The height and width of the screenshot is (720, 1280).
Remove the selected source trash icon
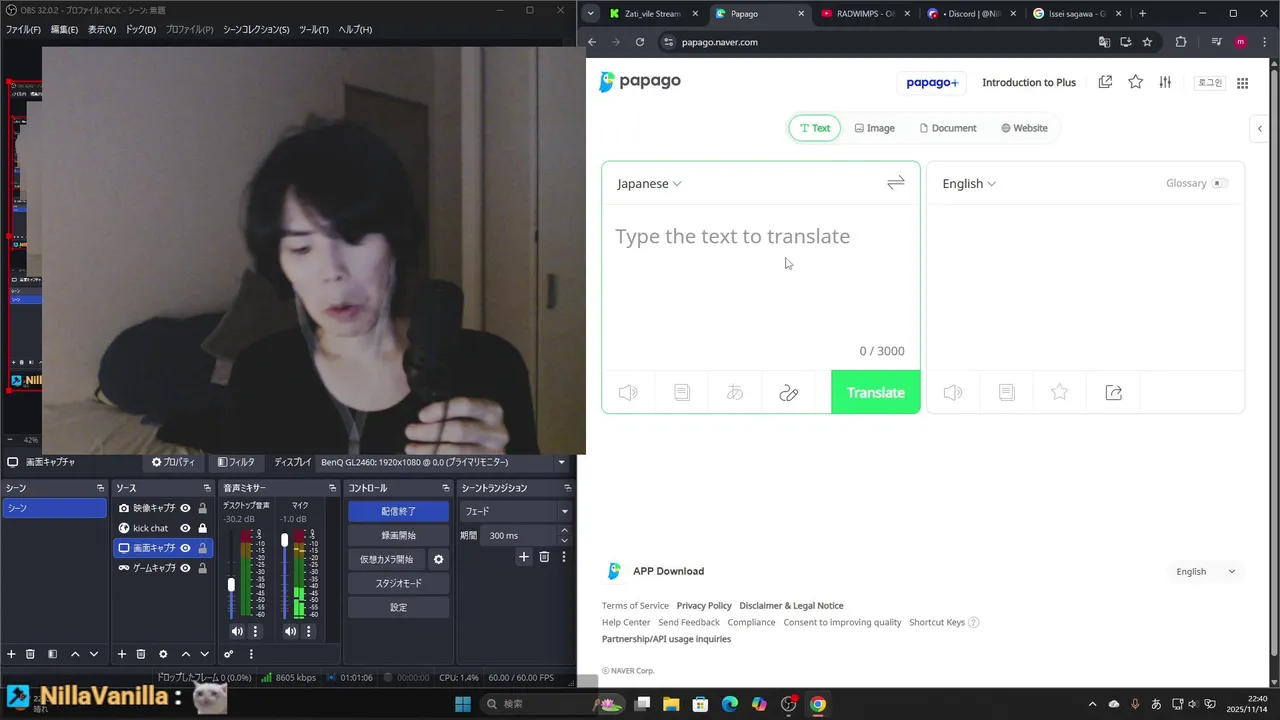click(x=141, y=654)
